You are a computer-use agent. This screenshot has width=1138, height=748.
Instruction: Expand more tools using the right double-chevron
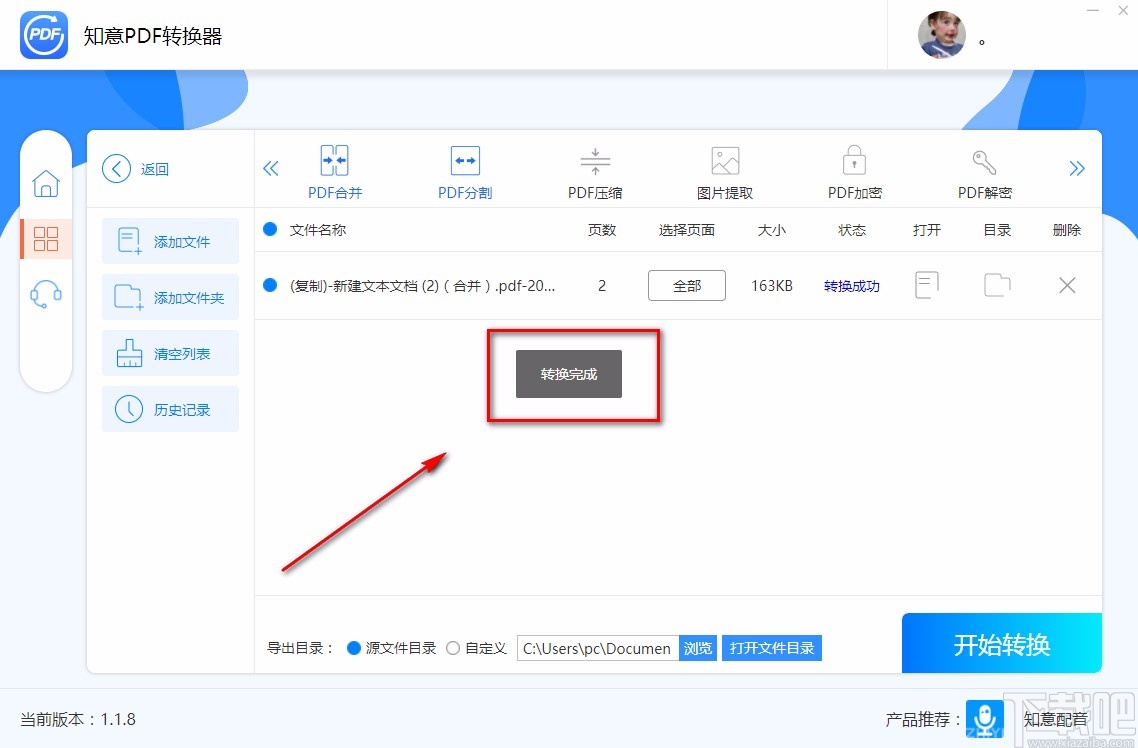pyautogui.click(x=1077, y=168)
